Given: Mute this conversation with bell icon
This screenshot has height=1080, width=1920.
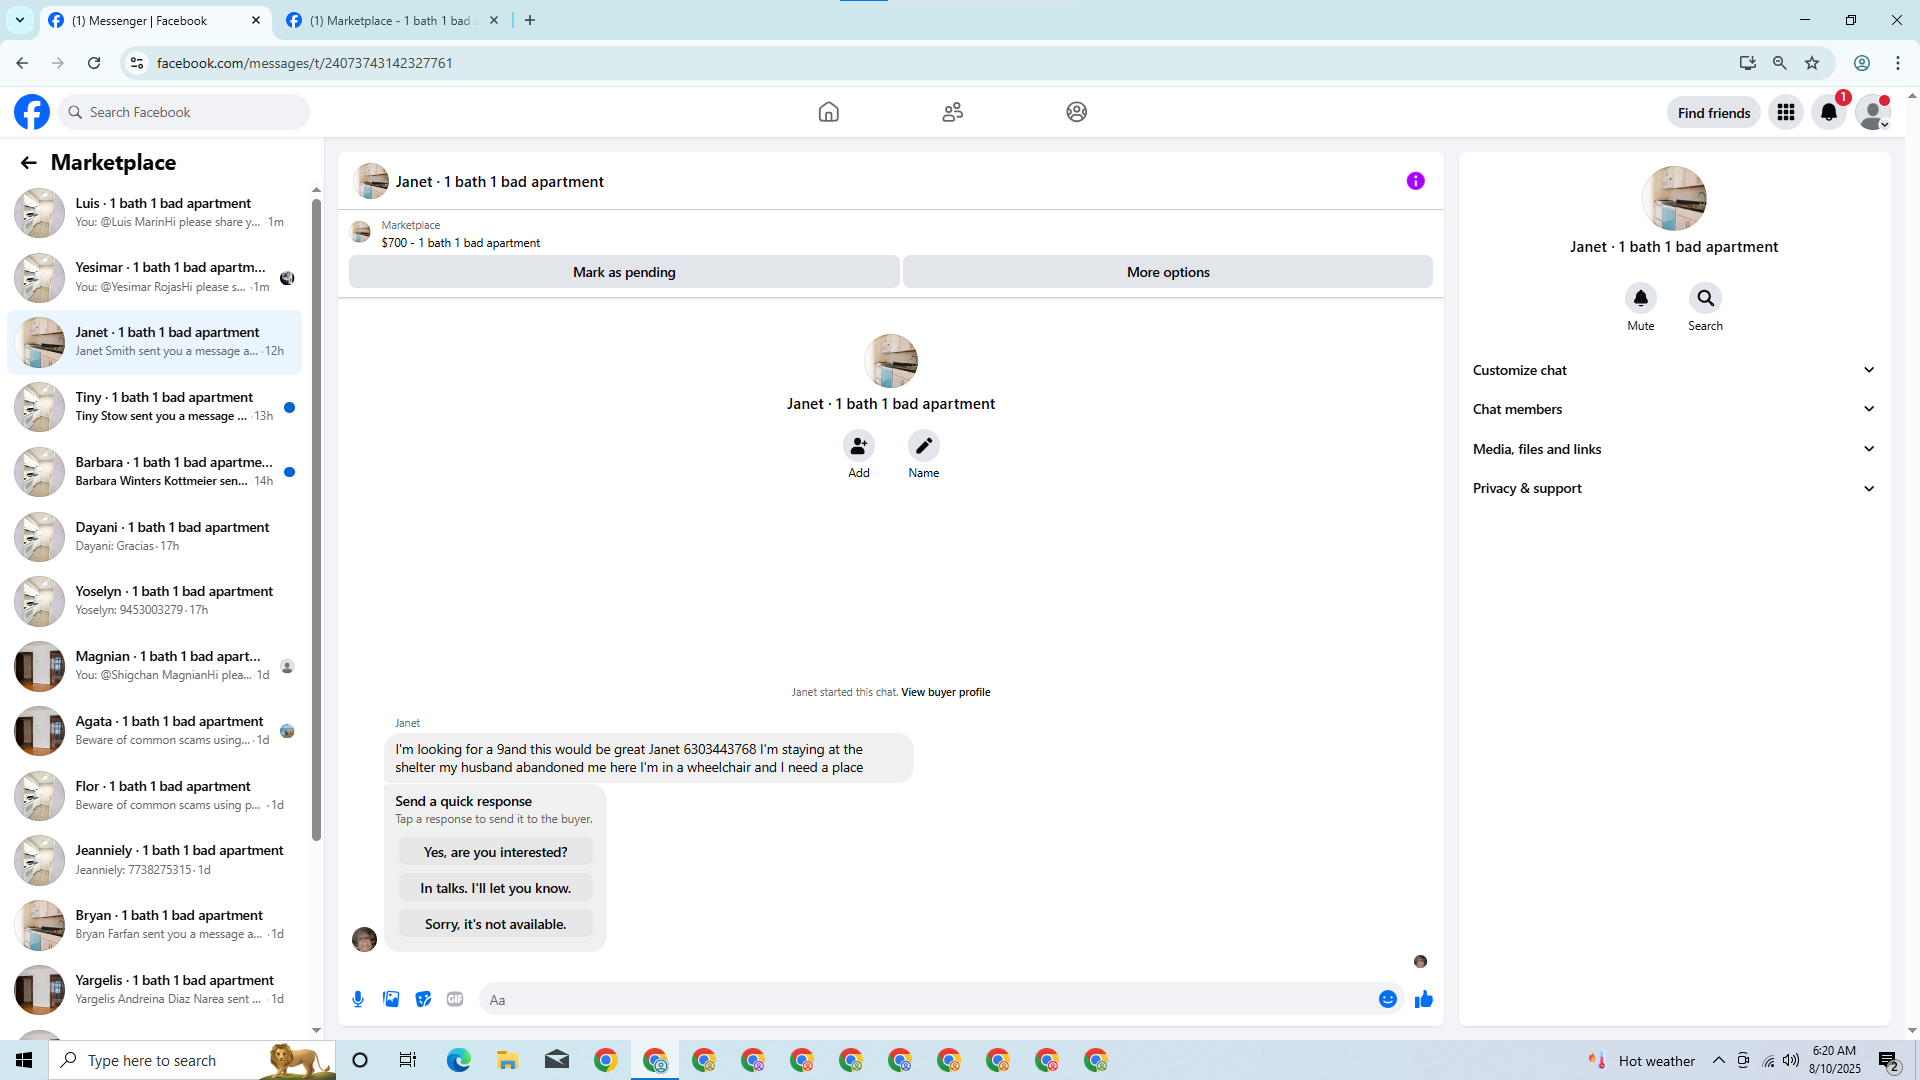Looking at the screenshot, I should (x=1640, y=298).
